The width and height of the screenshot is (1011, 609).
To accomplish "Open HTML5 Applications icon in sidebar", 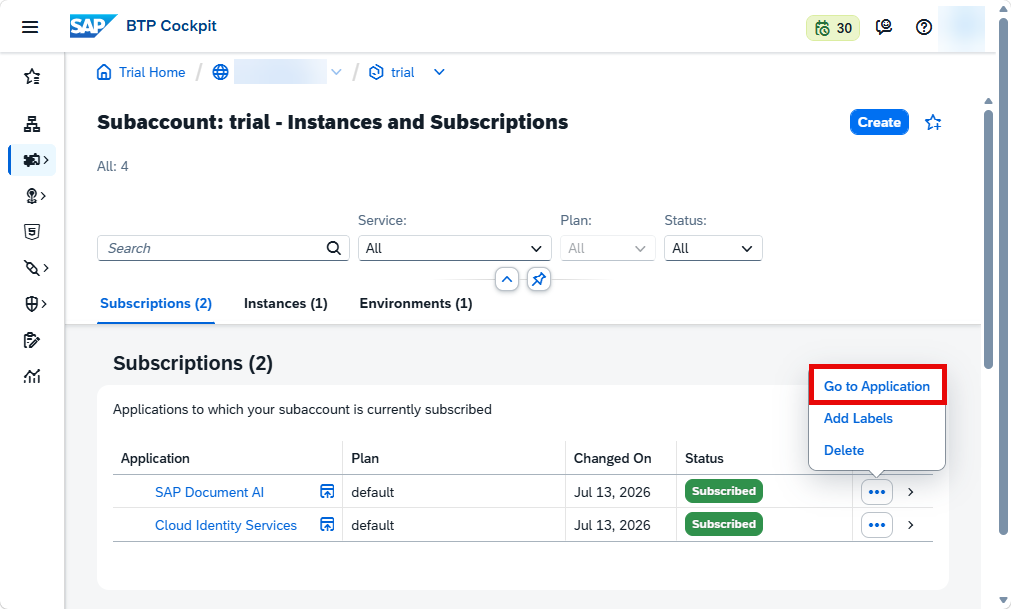I will tap(32, 232).
